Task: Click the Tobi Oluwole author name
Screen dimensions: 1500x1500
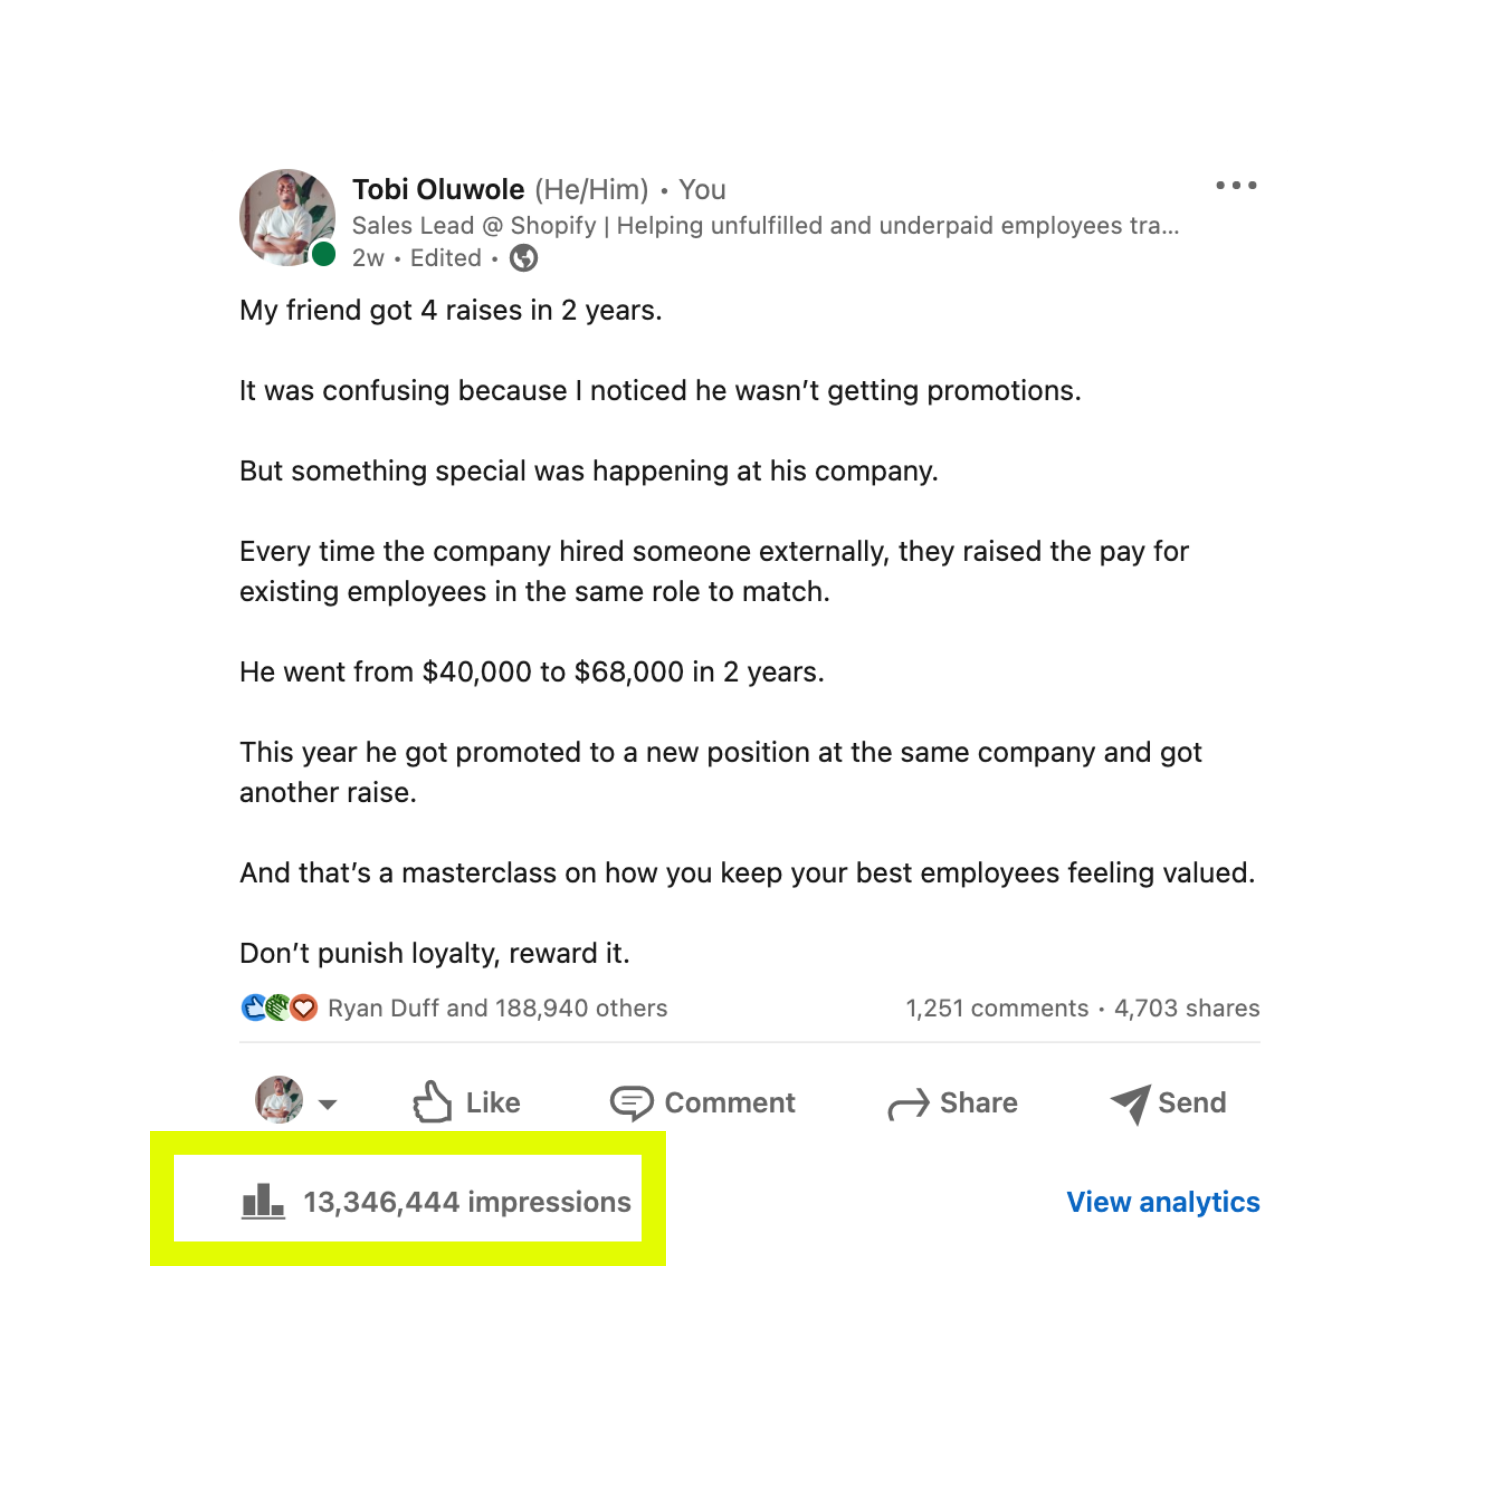Action: pyautogui.click(x=438, y=189)
